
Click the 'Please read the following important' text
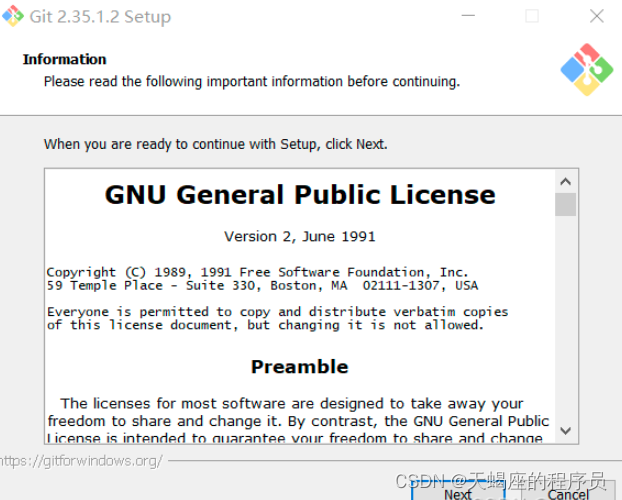pos(252,81)
